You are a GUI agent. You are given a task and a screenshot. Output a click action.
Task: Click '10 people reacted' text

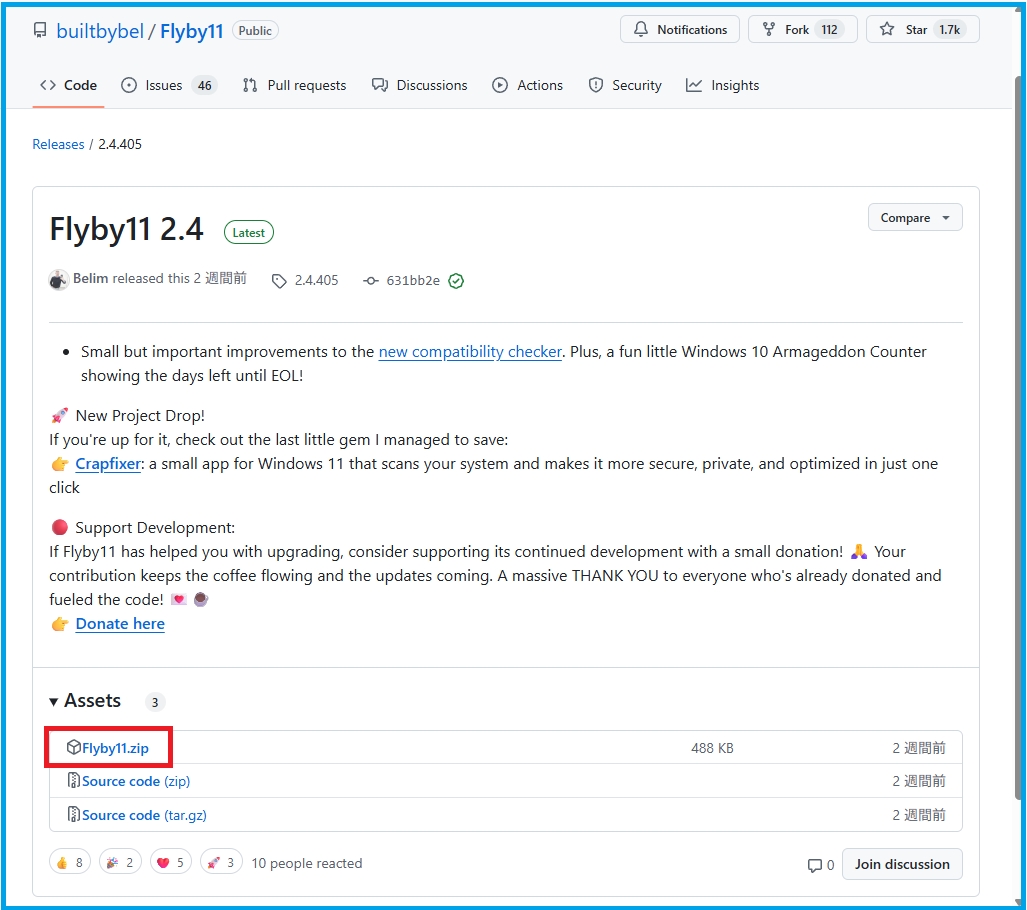pos(307,863)
